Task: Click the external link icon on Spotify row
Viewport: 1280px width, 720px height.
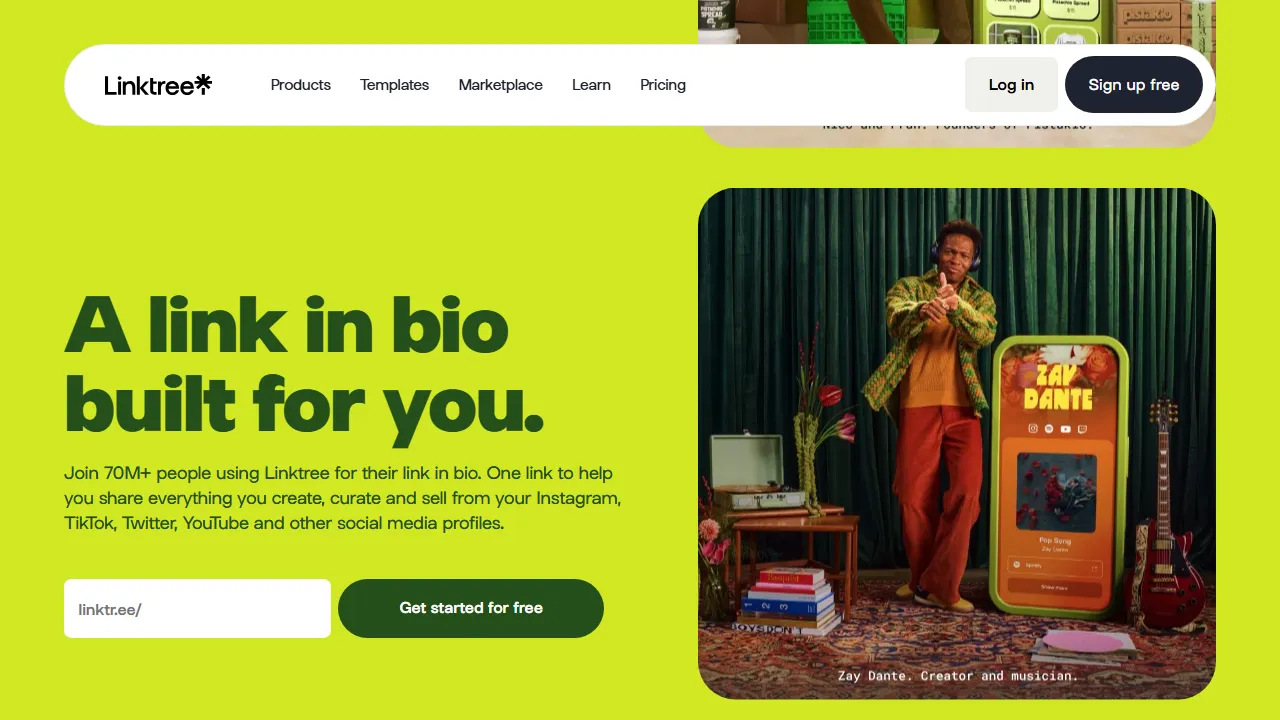Action: point(1094,569)
